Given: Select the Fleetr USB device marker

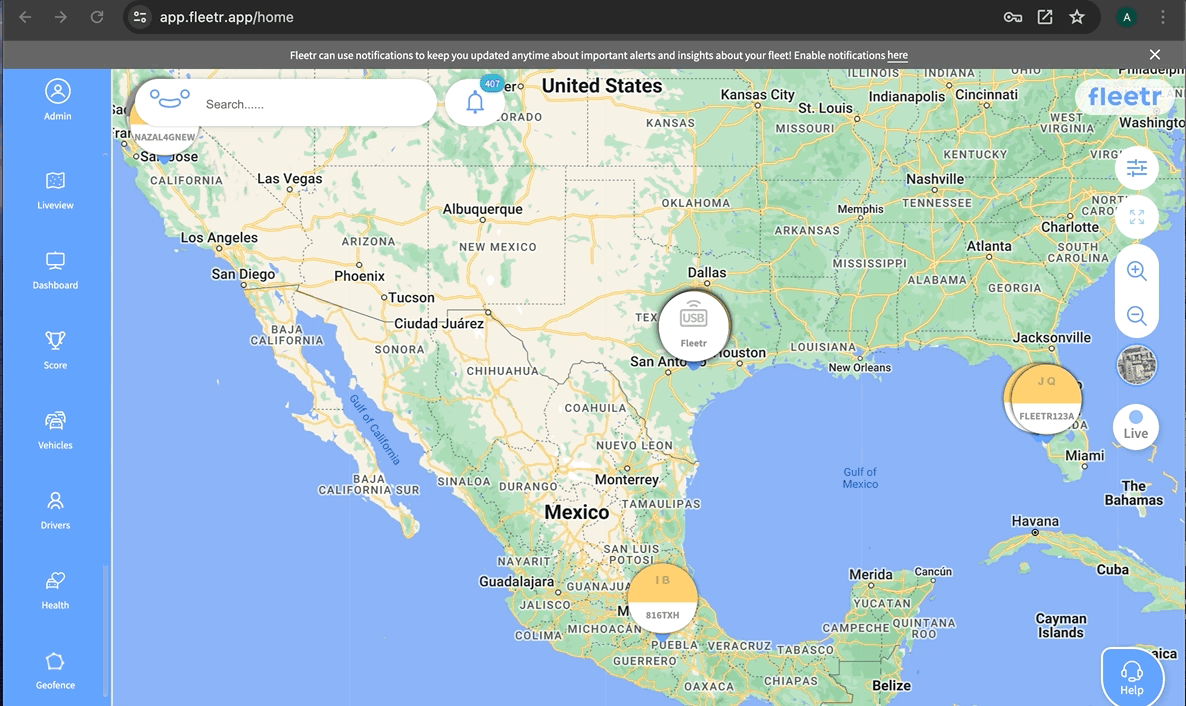Looking at the screenshot, I should pos(694,325).
